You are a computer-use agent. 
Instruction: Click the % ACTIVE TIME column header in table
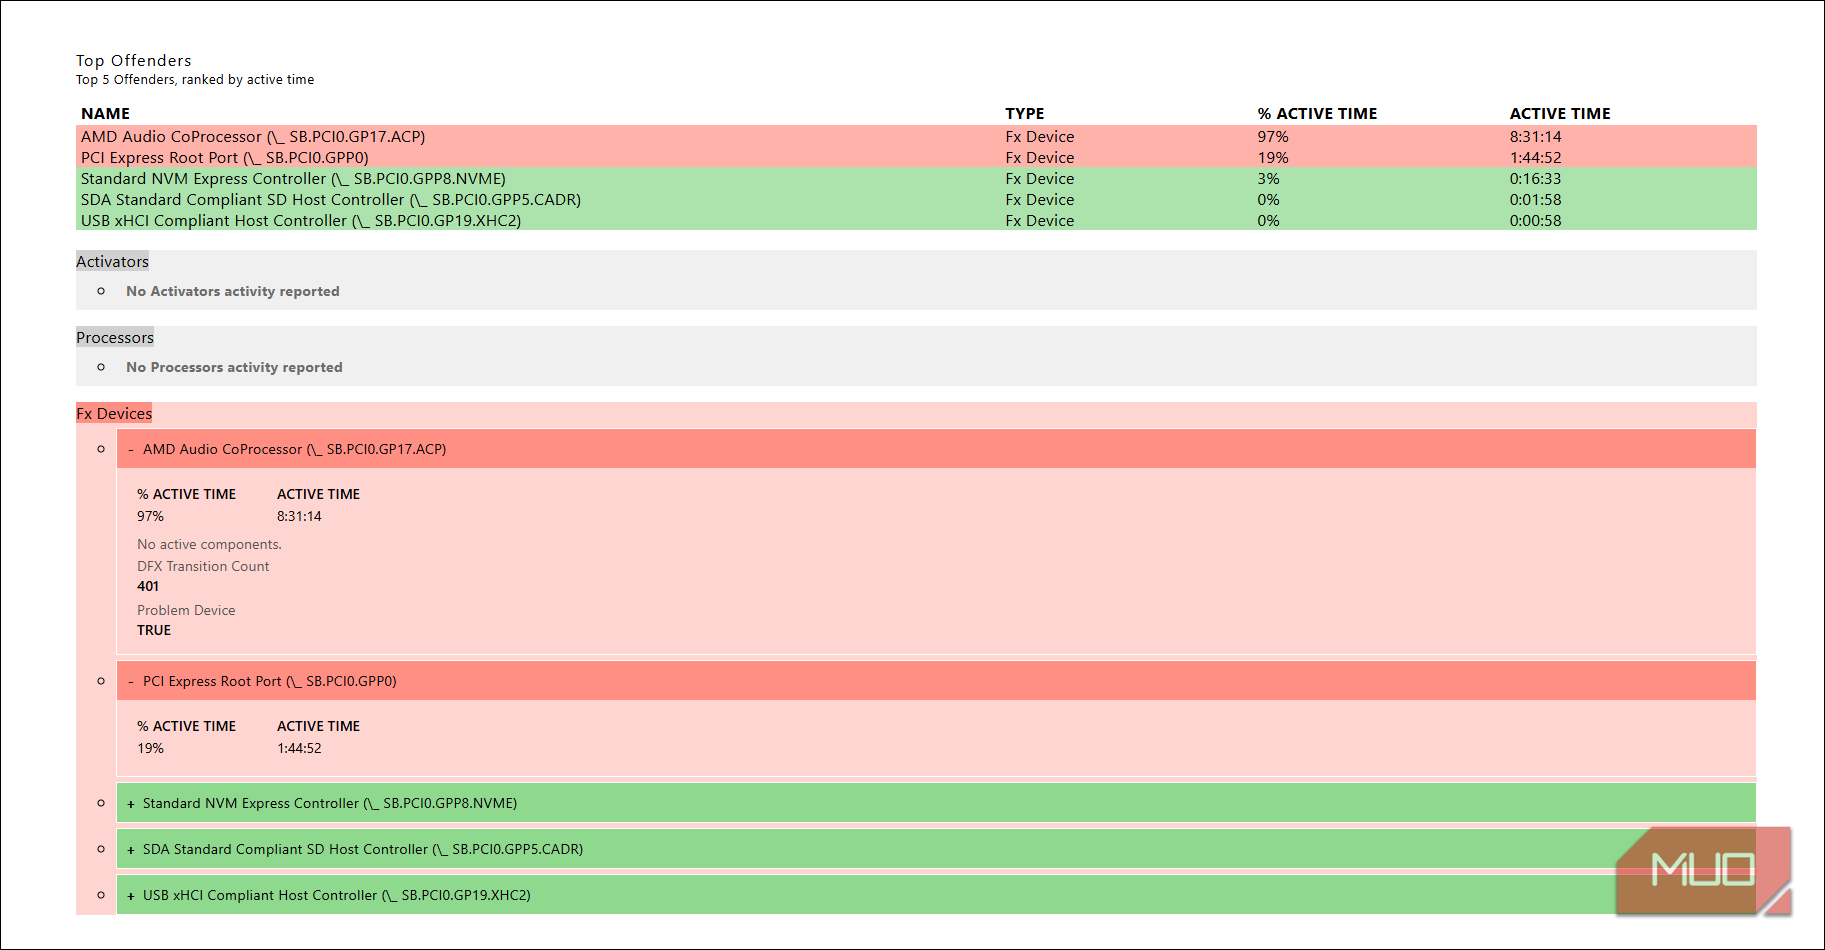1317,114
